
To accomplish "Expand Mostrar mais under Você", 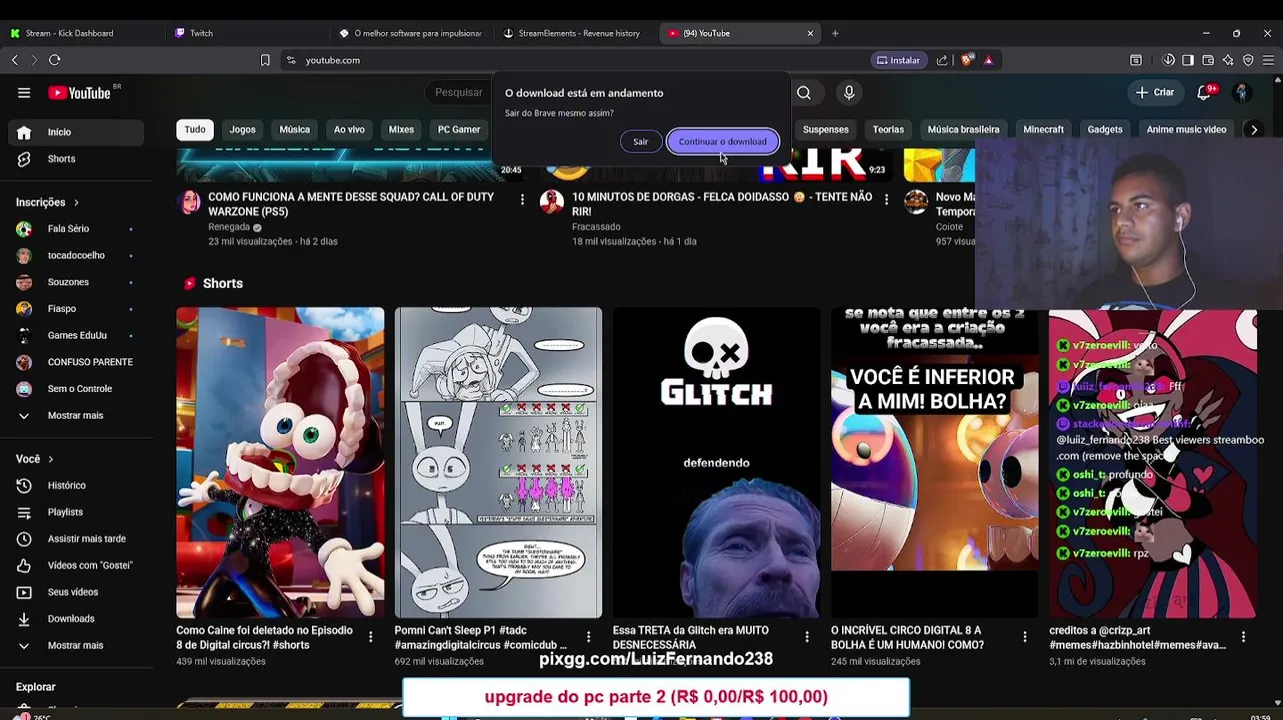I will (x=76, y=645).
